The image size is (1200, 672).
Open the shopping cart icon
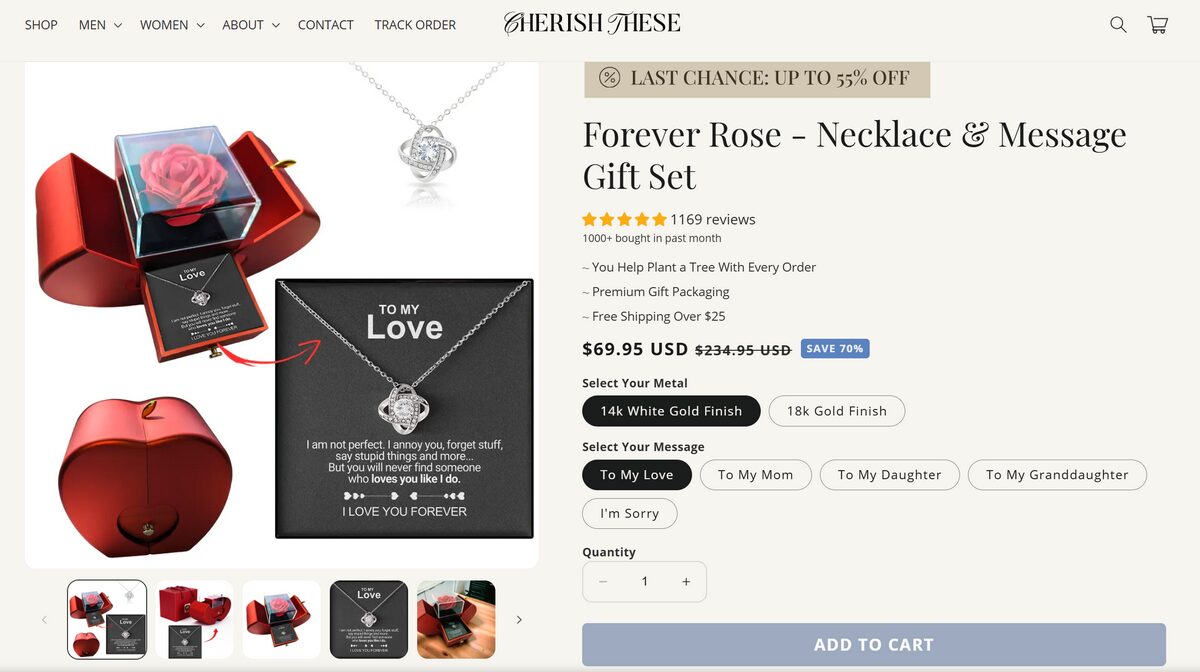[1157, 24]
